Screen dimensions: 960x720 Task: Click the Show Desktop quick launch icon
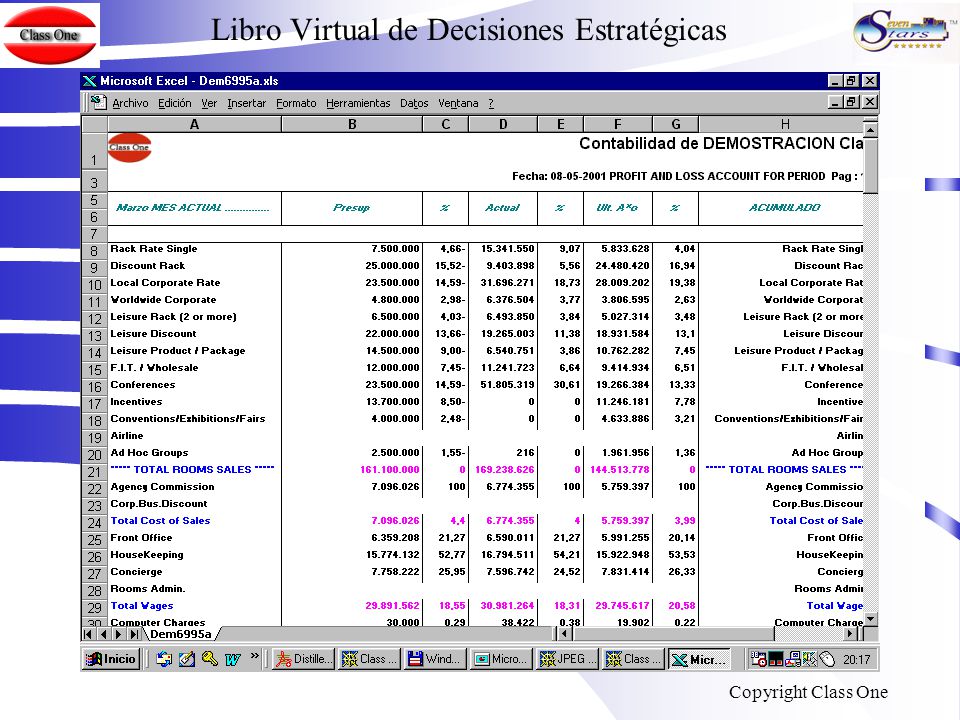click(164, 659)
